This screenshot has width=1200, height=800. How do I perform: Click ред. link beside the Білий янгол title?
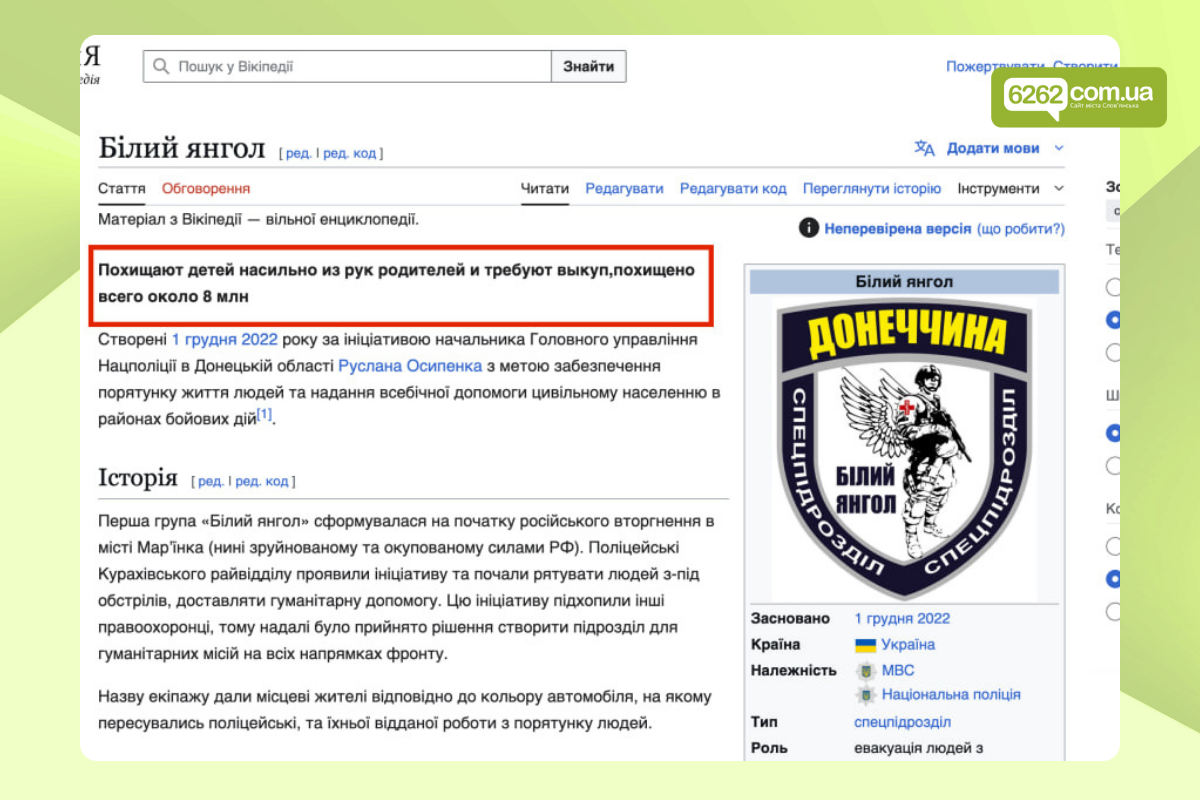298,153
